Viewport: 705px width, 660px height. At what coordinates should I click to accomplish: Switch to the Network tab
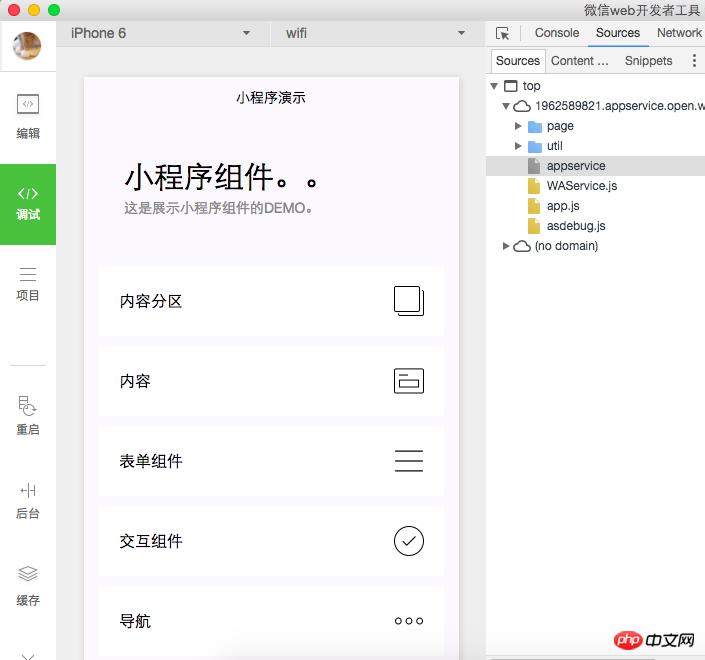(x=679, y=33)
